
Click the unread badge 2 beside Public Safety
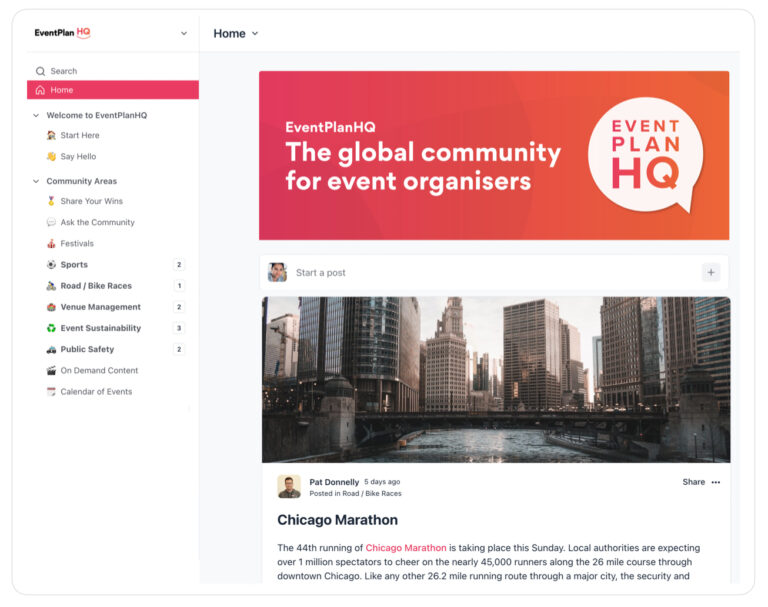tap(179, 349)
